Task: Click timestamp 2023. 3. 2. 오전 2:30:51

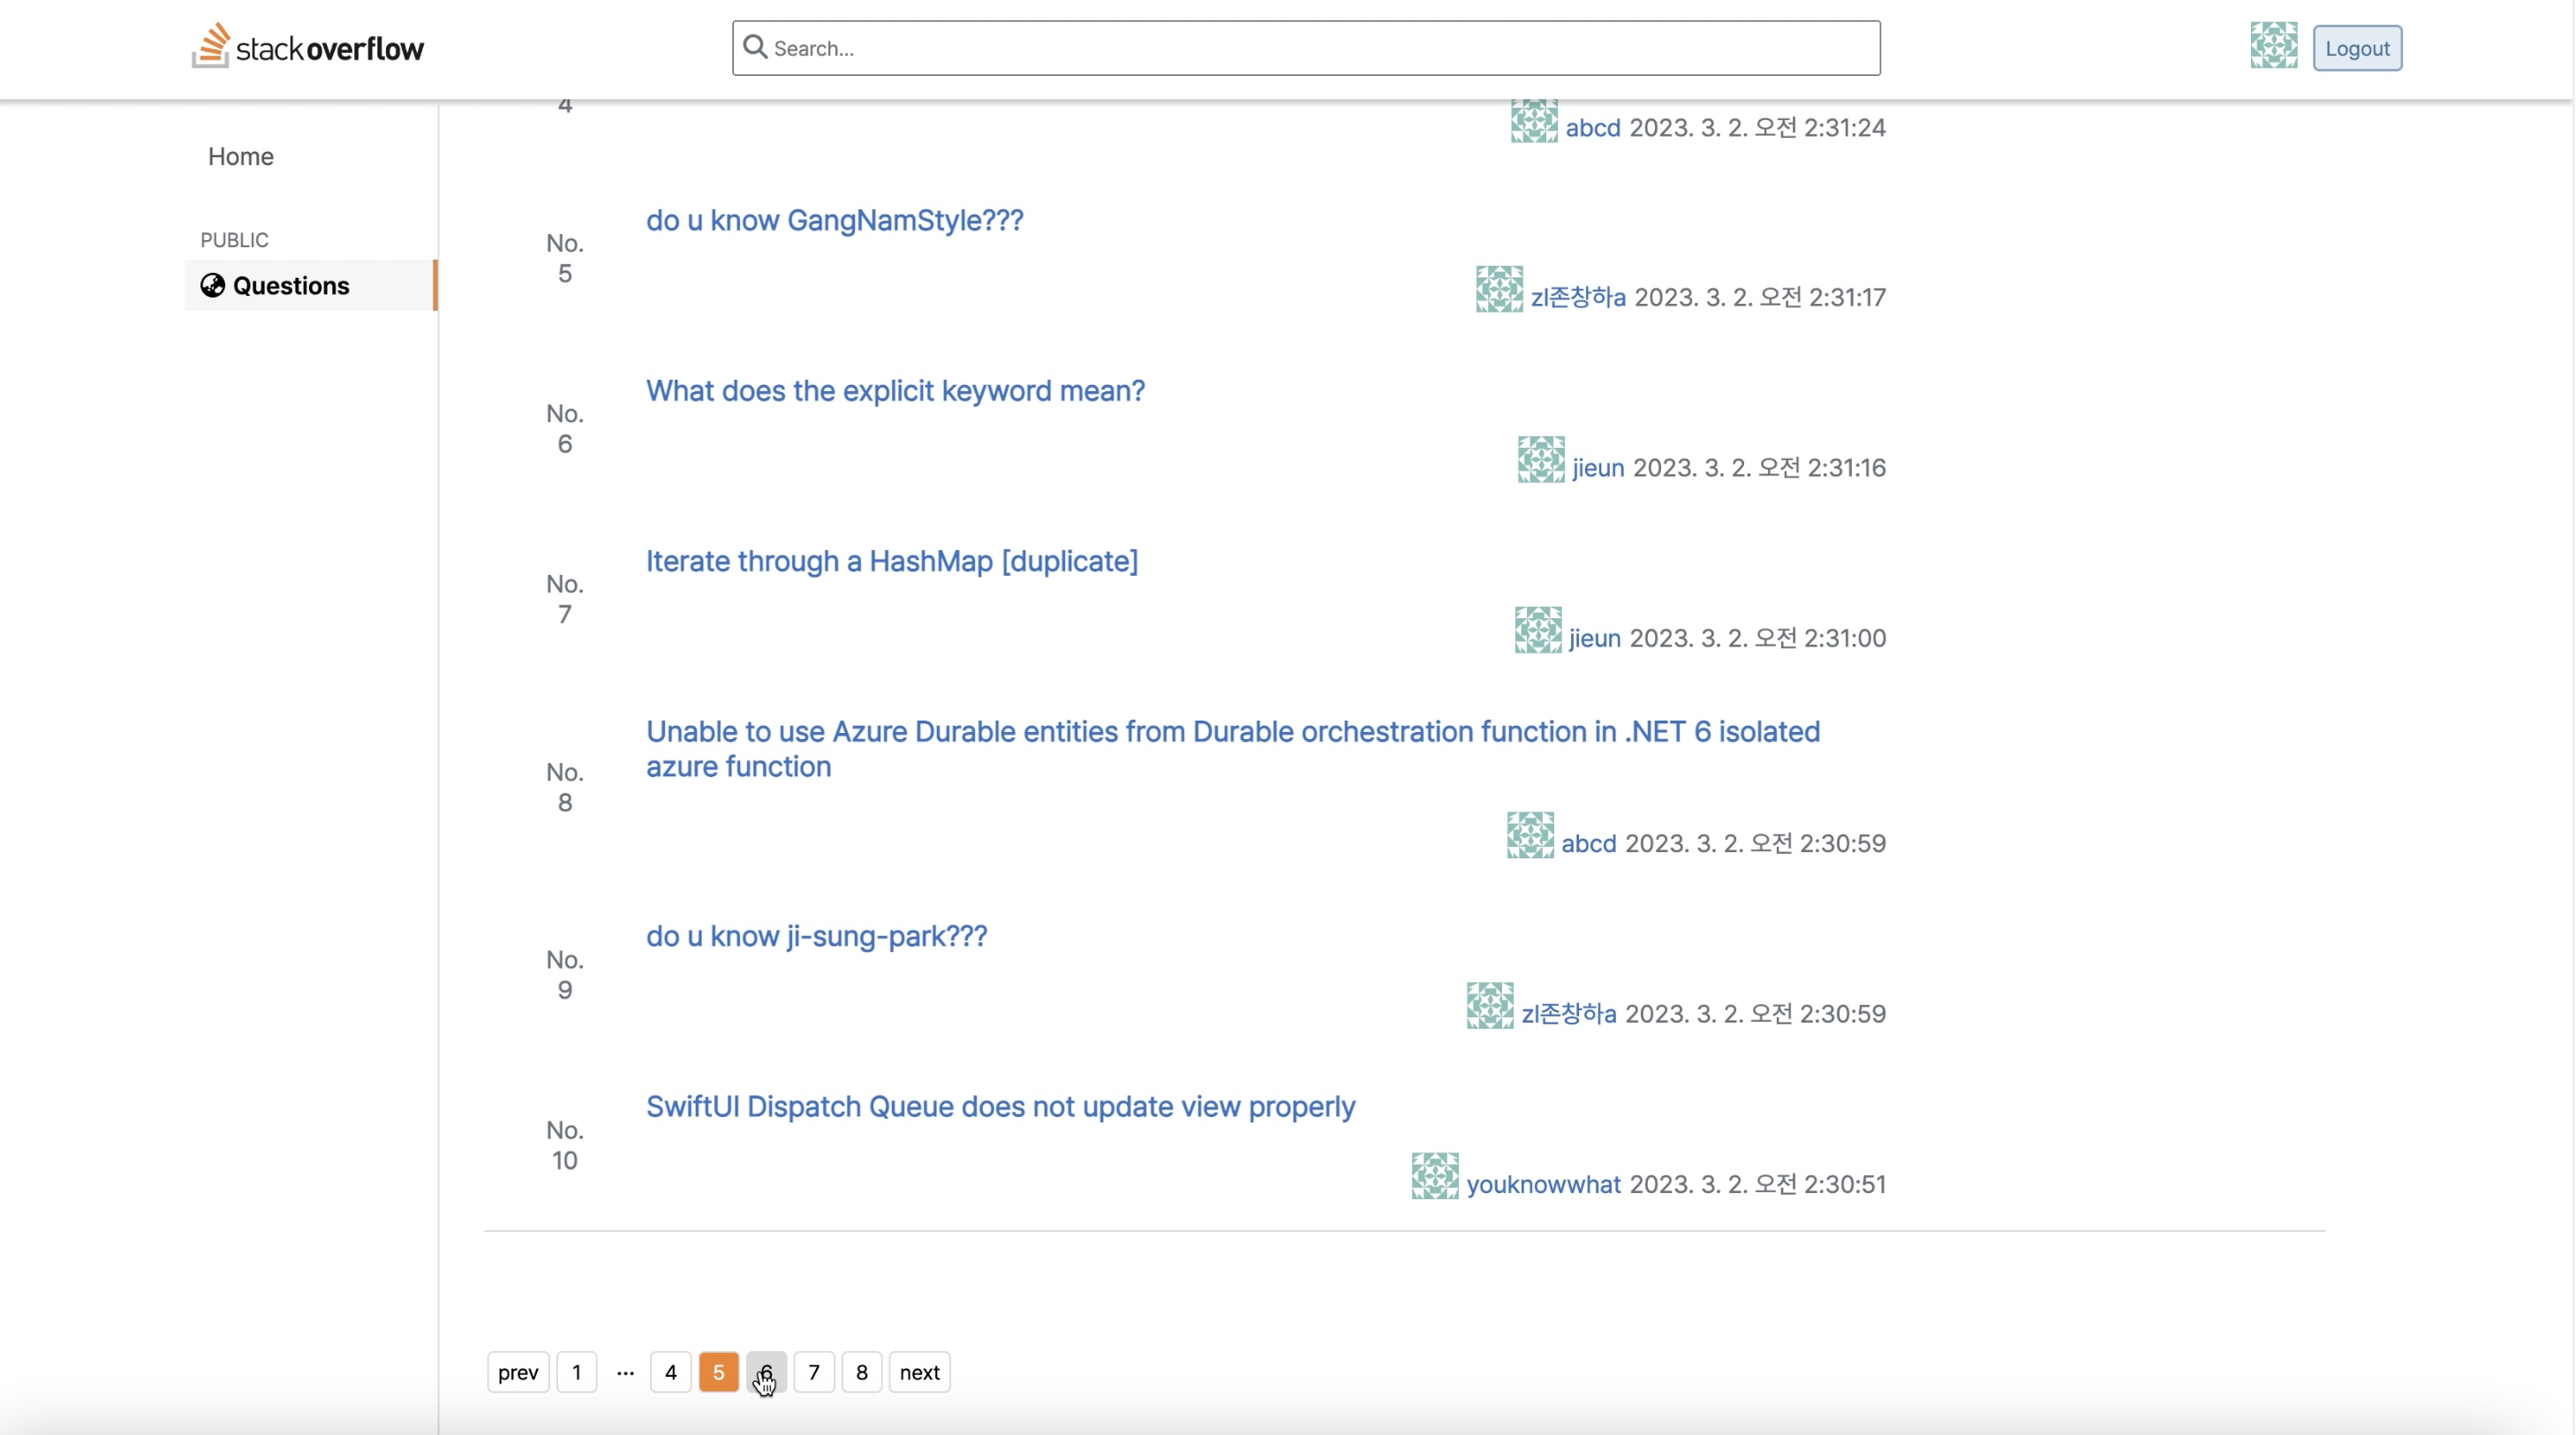Action: click(1758, 1184)
